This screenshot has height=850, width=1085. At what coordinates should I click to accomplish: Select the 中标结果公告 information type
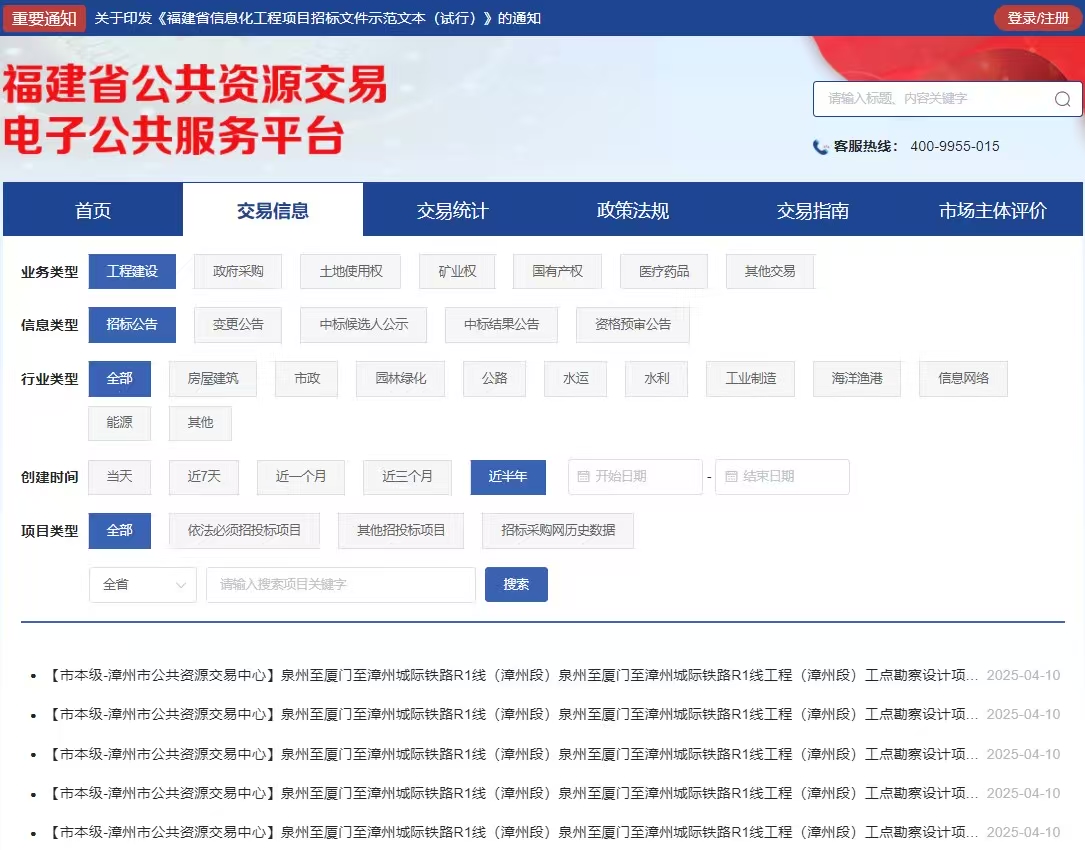501,324
